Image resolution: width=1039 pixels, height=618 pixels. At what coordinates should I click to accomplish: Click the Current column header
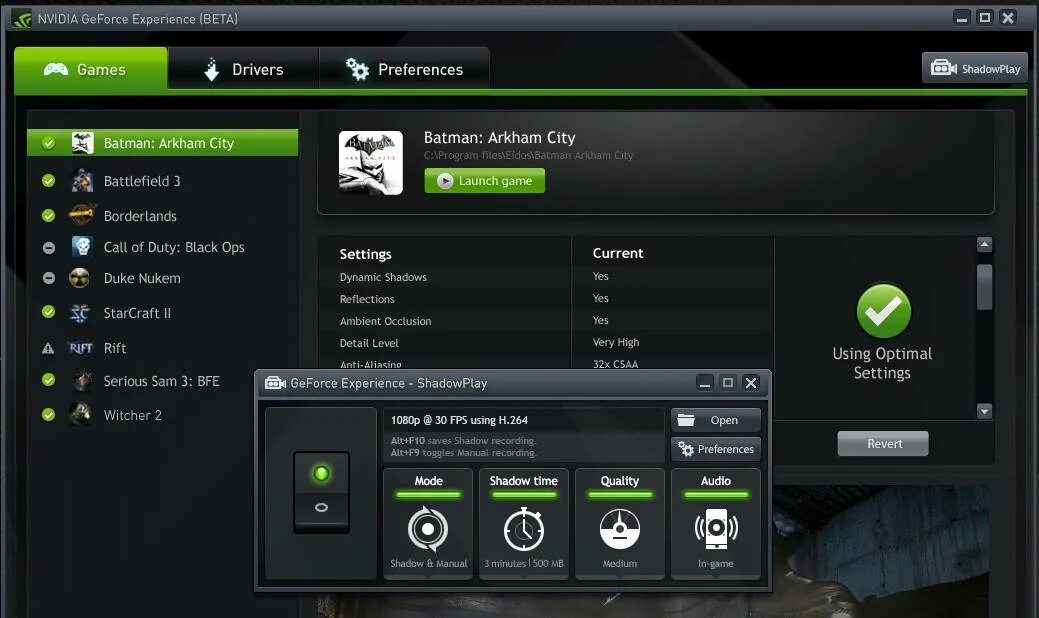[x=618, y=253]
